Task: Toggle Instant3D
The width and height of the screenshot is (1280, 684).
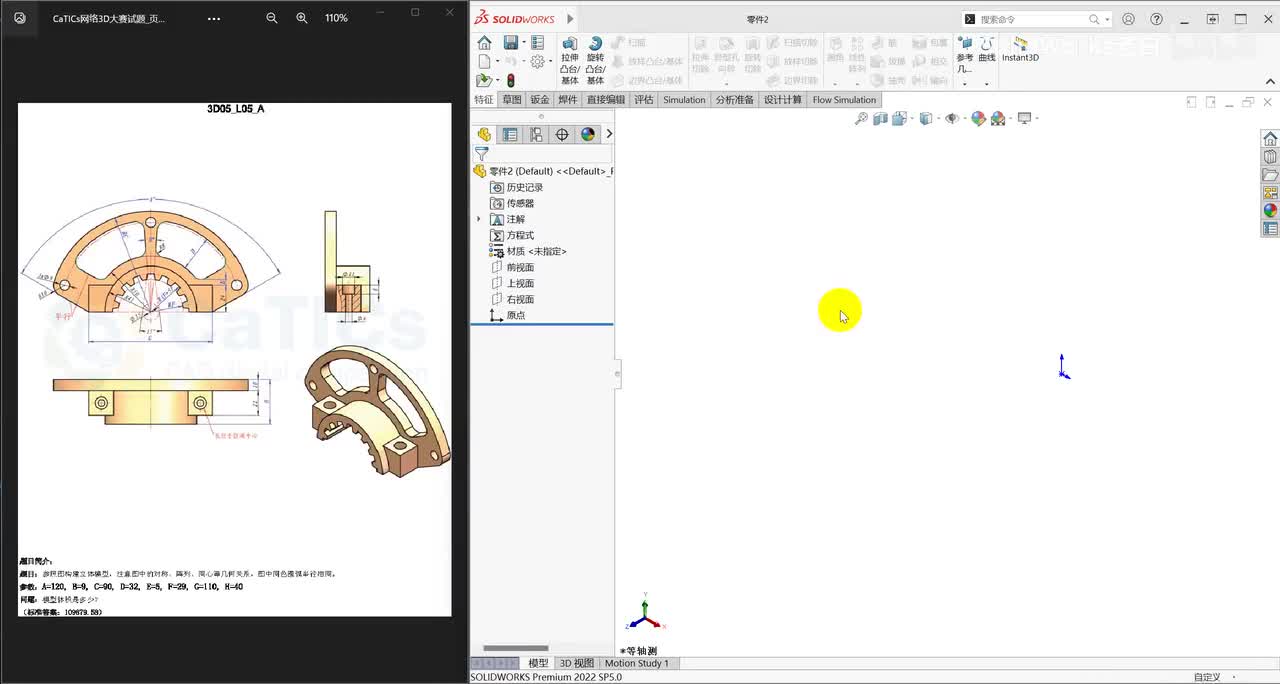Action: coord(1020,49)
